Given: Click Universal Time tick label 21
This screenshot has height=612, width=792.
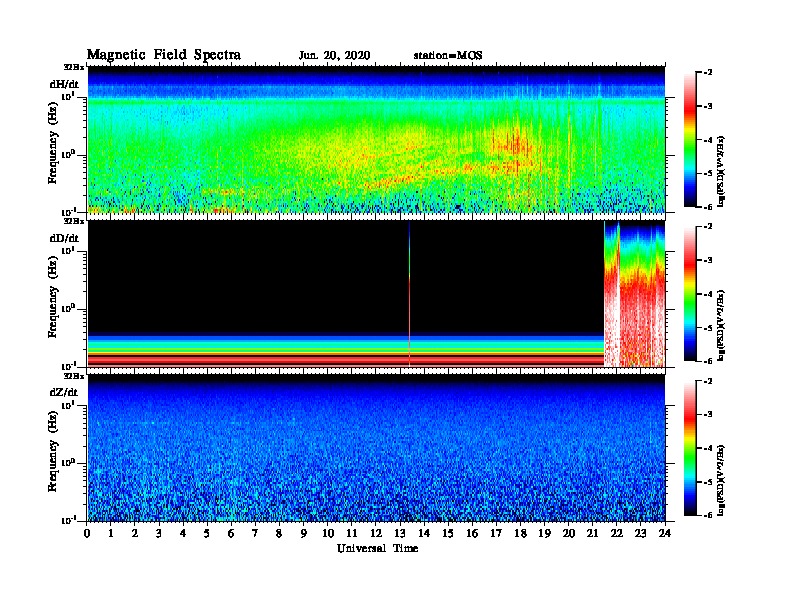Looking at the screenshot, I should 592,533.
